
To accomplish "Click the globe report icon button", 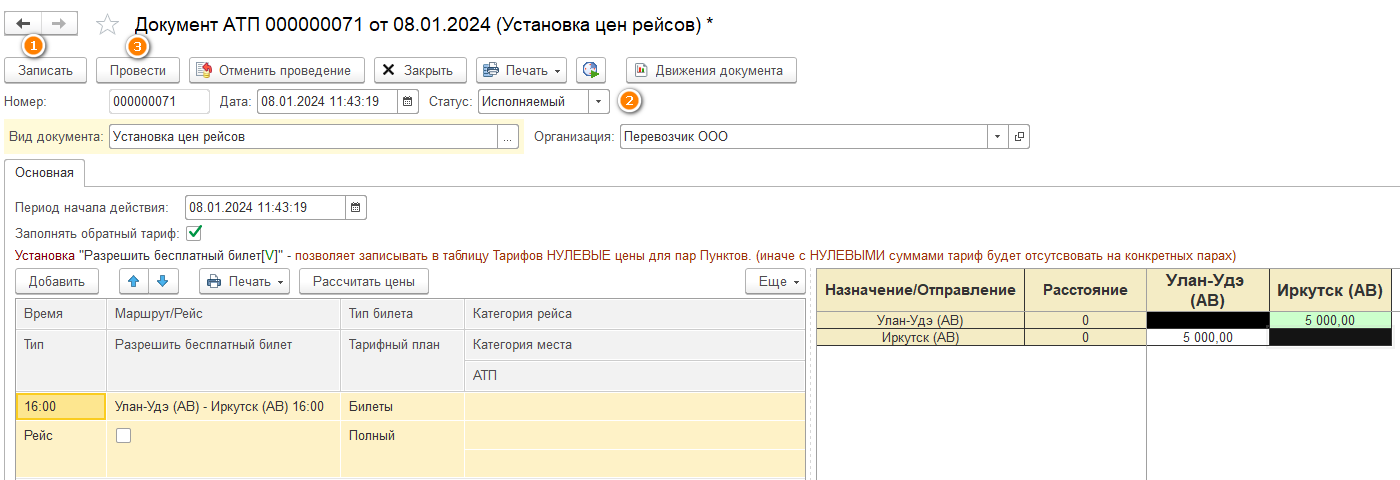I will [x=591, y=70].
